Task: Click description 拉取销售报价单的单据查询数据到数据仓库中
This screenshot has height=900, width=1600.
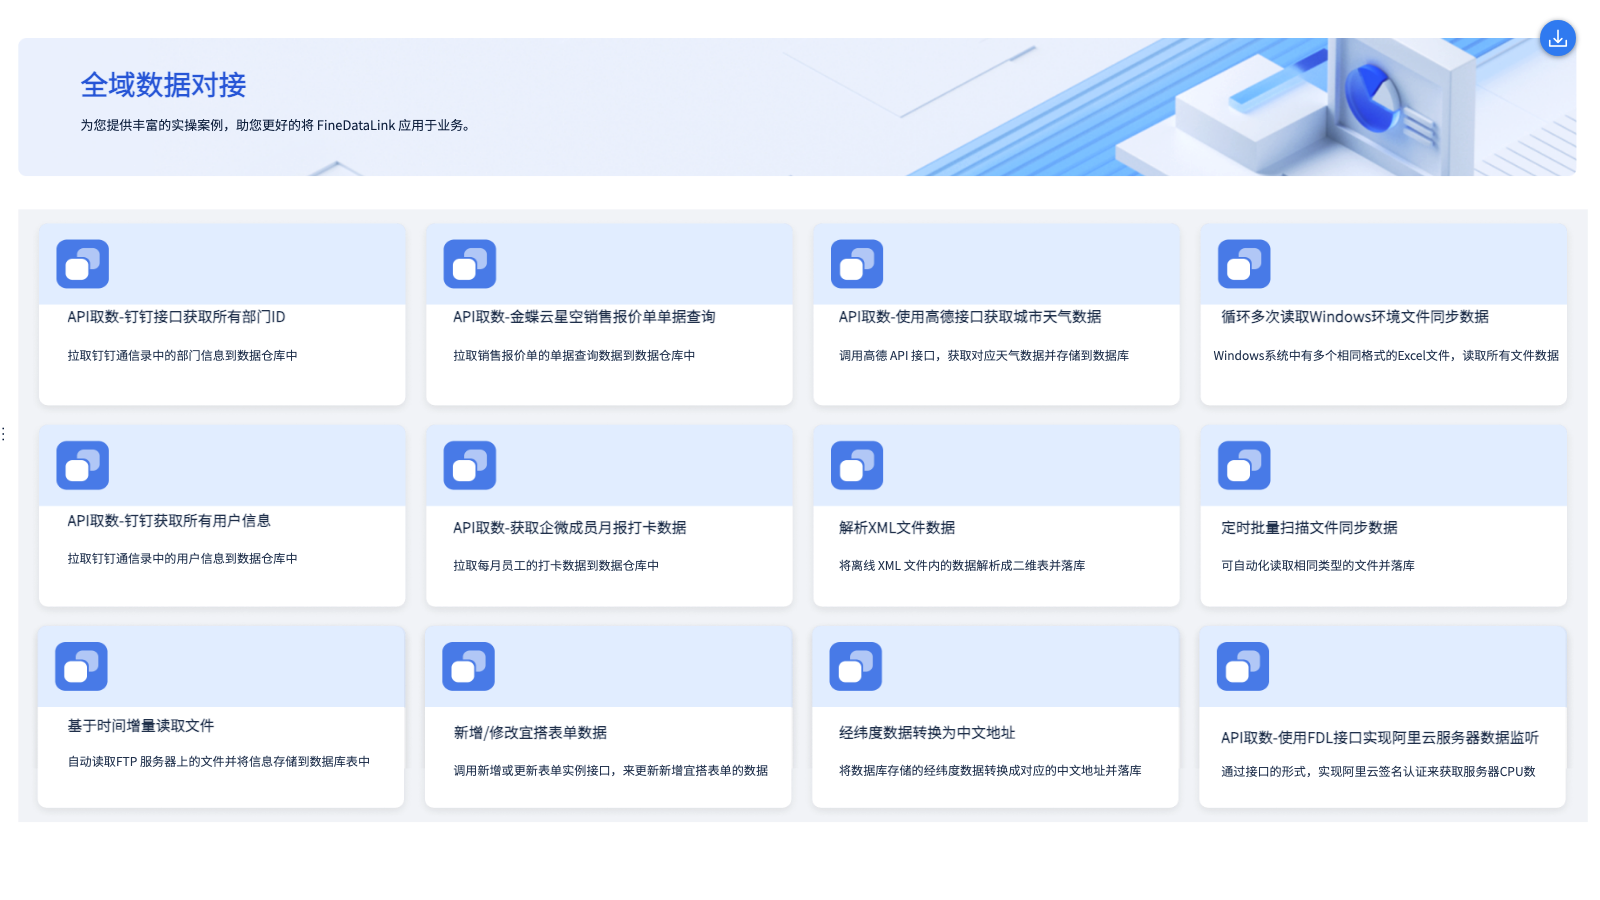Action: pos(574,356)
